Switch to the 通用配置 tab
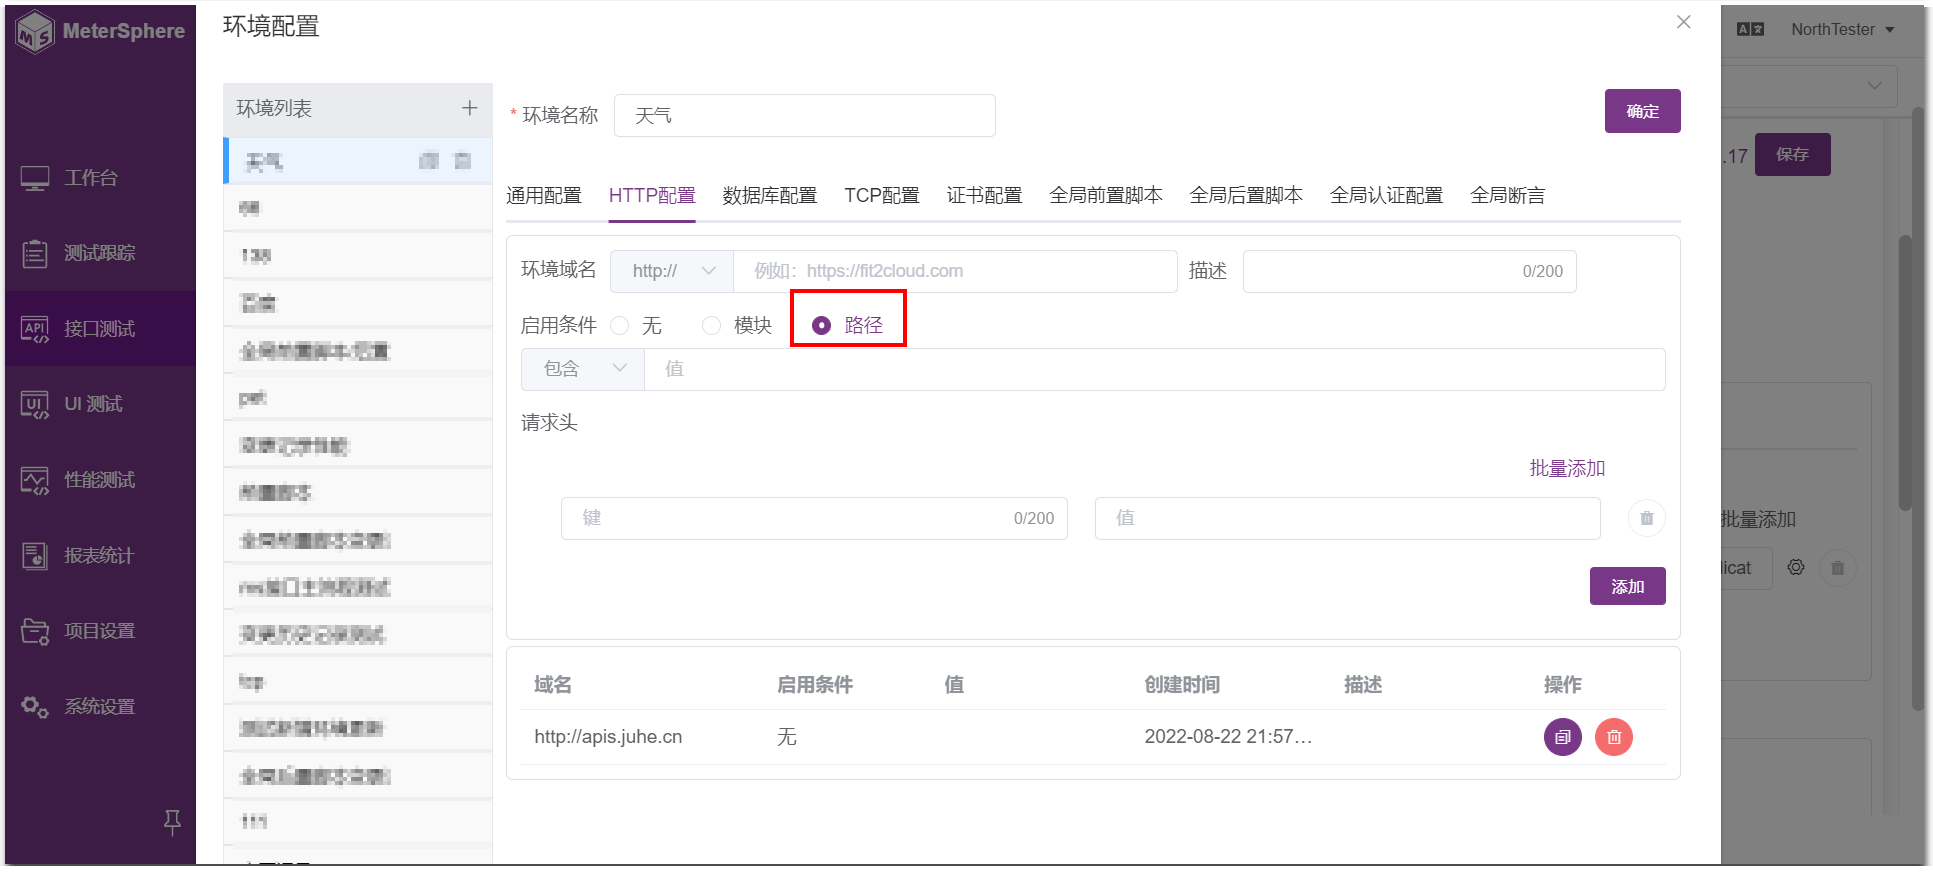 click(x=544, y=195)
